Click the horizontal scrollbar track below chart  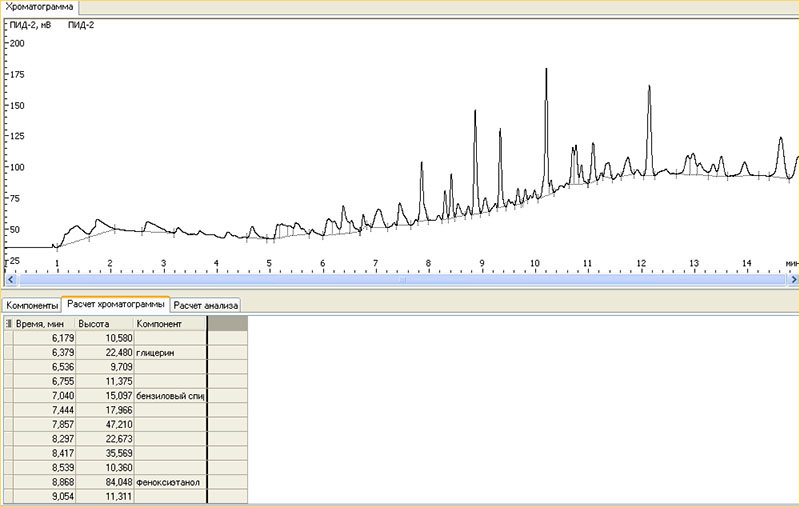point(400,281)
